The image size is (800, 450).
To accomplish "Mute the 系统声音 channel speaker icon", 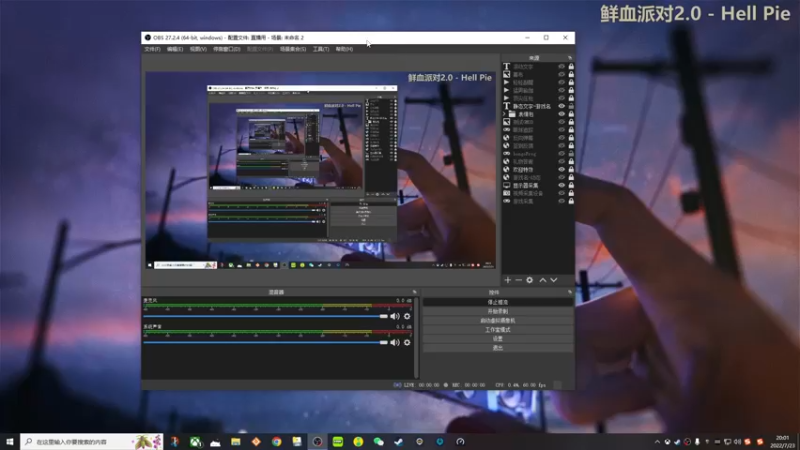I will point(395,342).
